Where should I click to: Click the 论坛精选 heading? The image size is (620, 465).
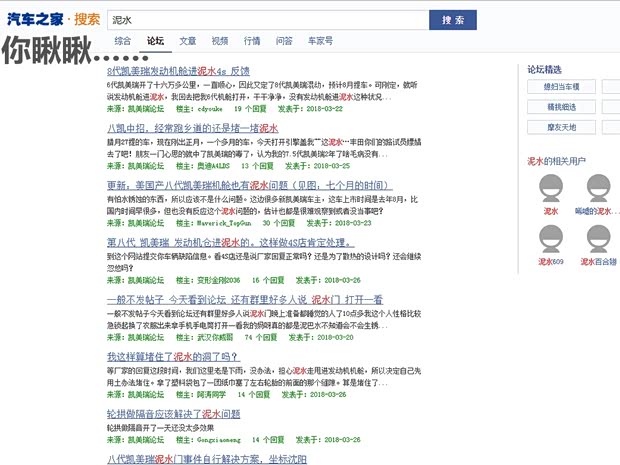click(544, 70)
